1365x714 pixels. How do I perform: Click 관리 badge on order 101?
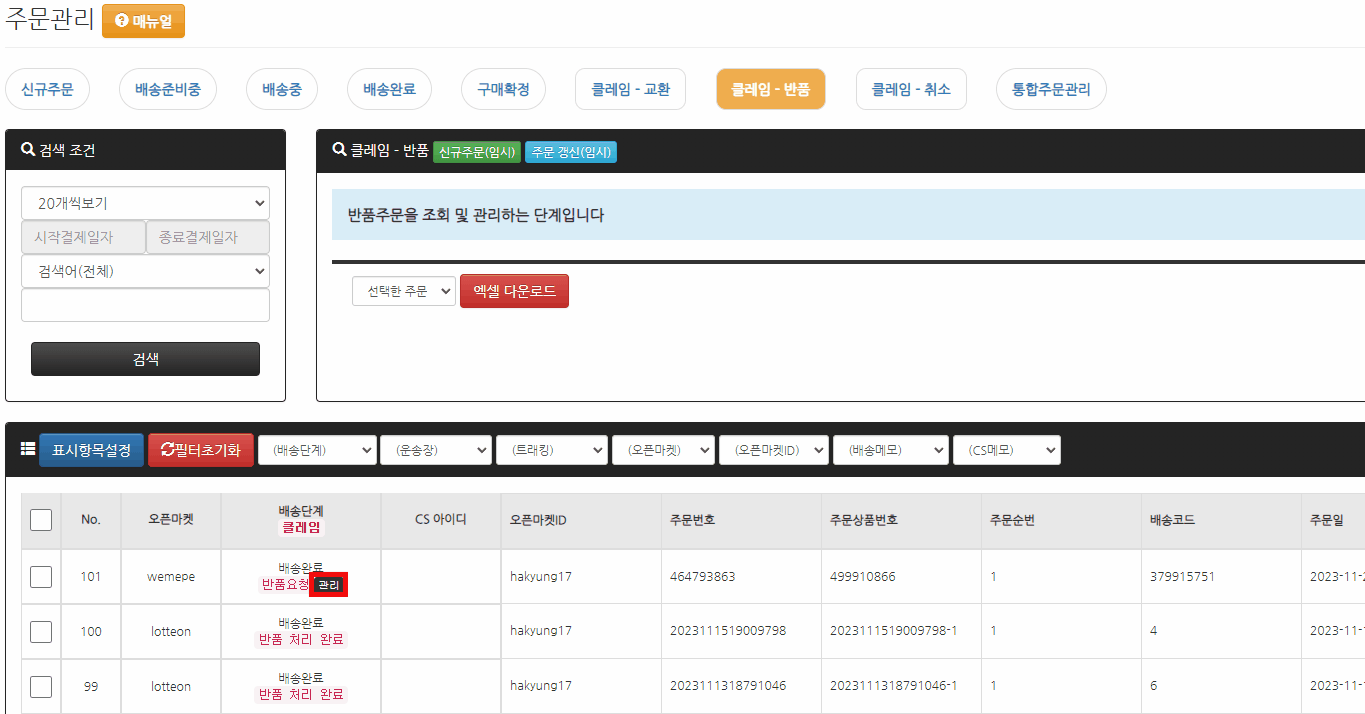(329, 585)
